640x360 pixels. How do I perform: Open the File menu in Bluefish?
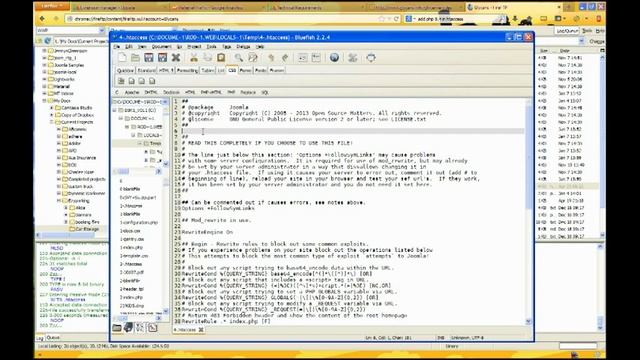117,47
